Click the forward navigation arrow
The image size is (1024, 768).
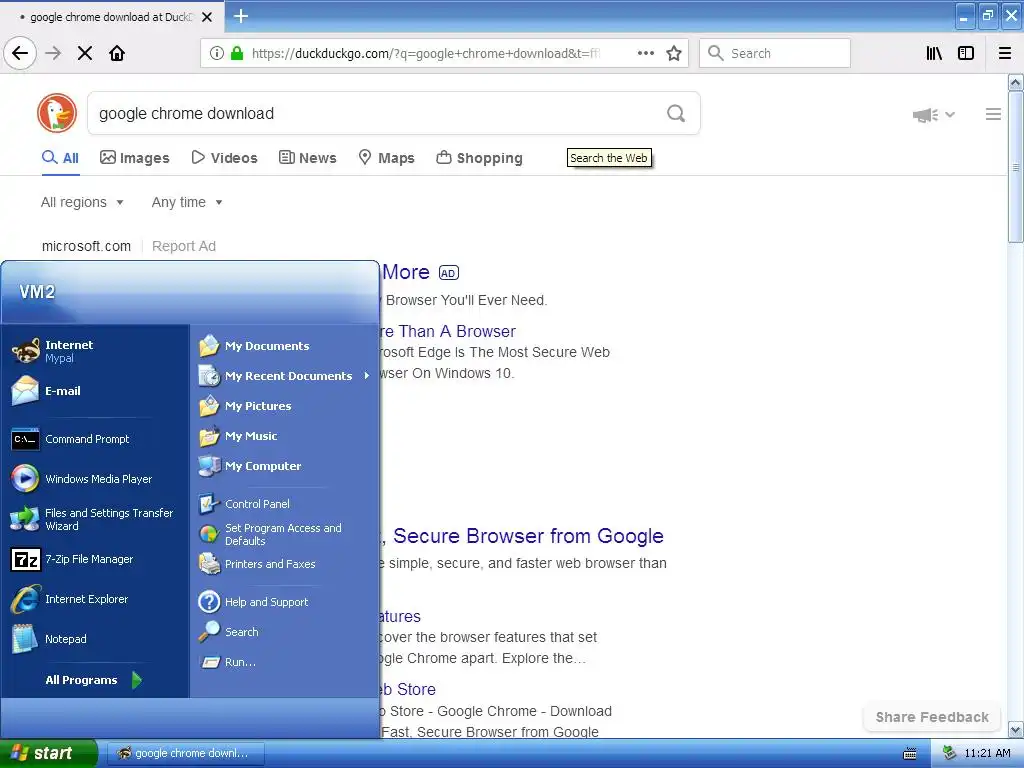[x=53, y=53]
